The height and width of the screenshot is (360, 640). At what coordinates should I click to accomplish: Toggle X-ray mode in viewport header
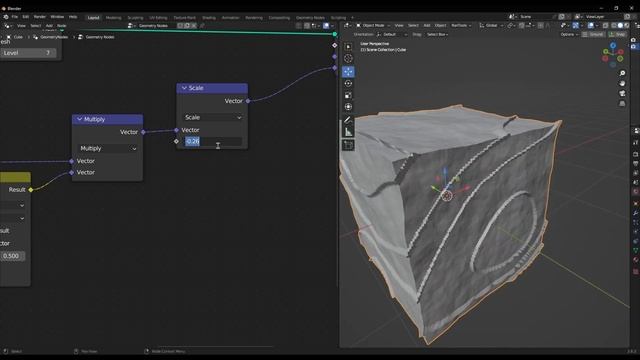[x=606, y=25]
